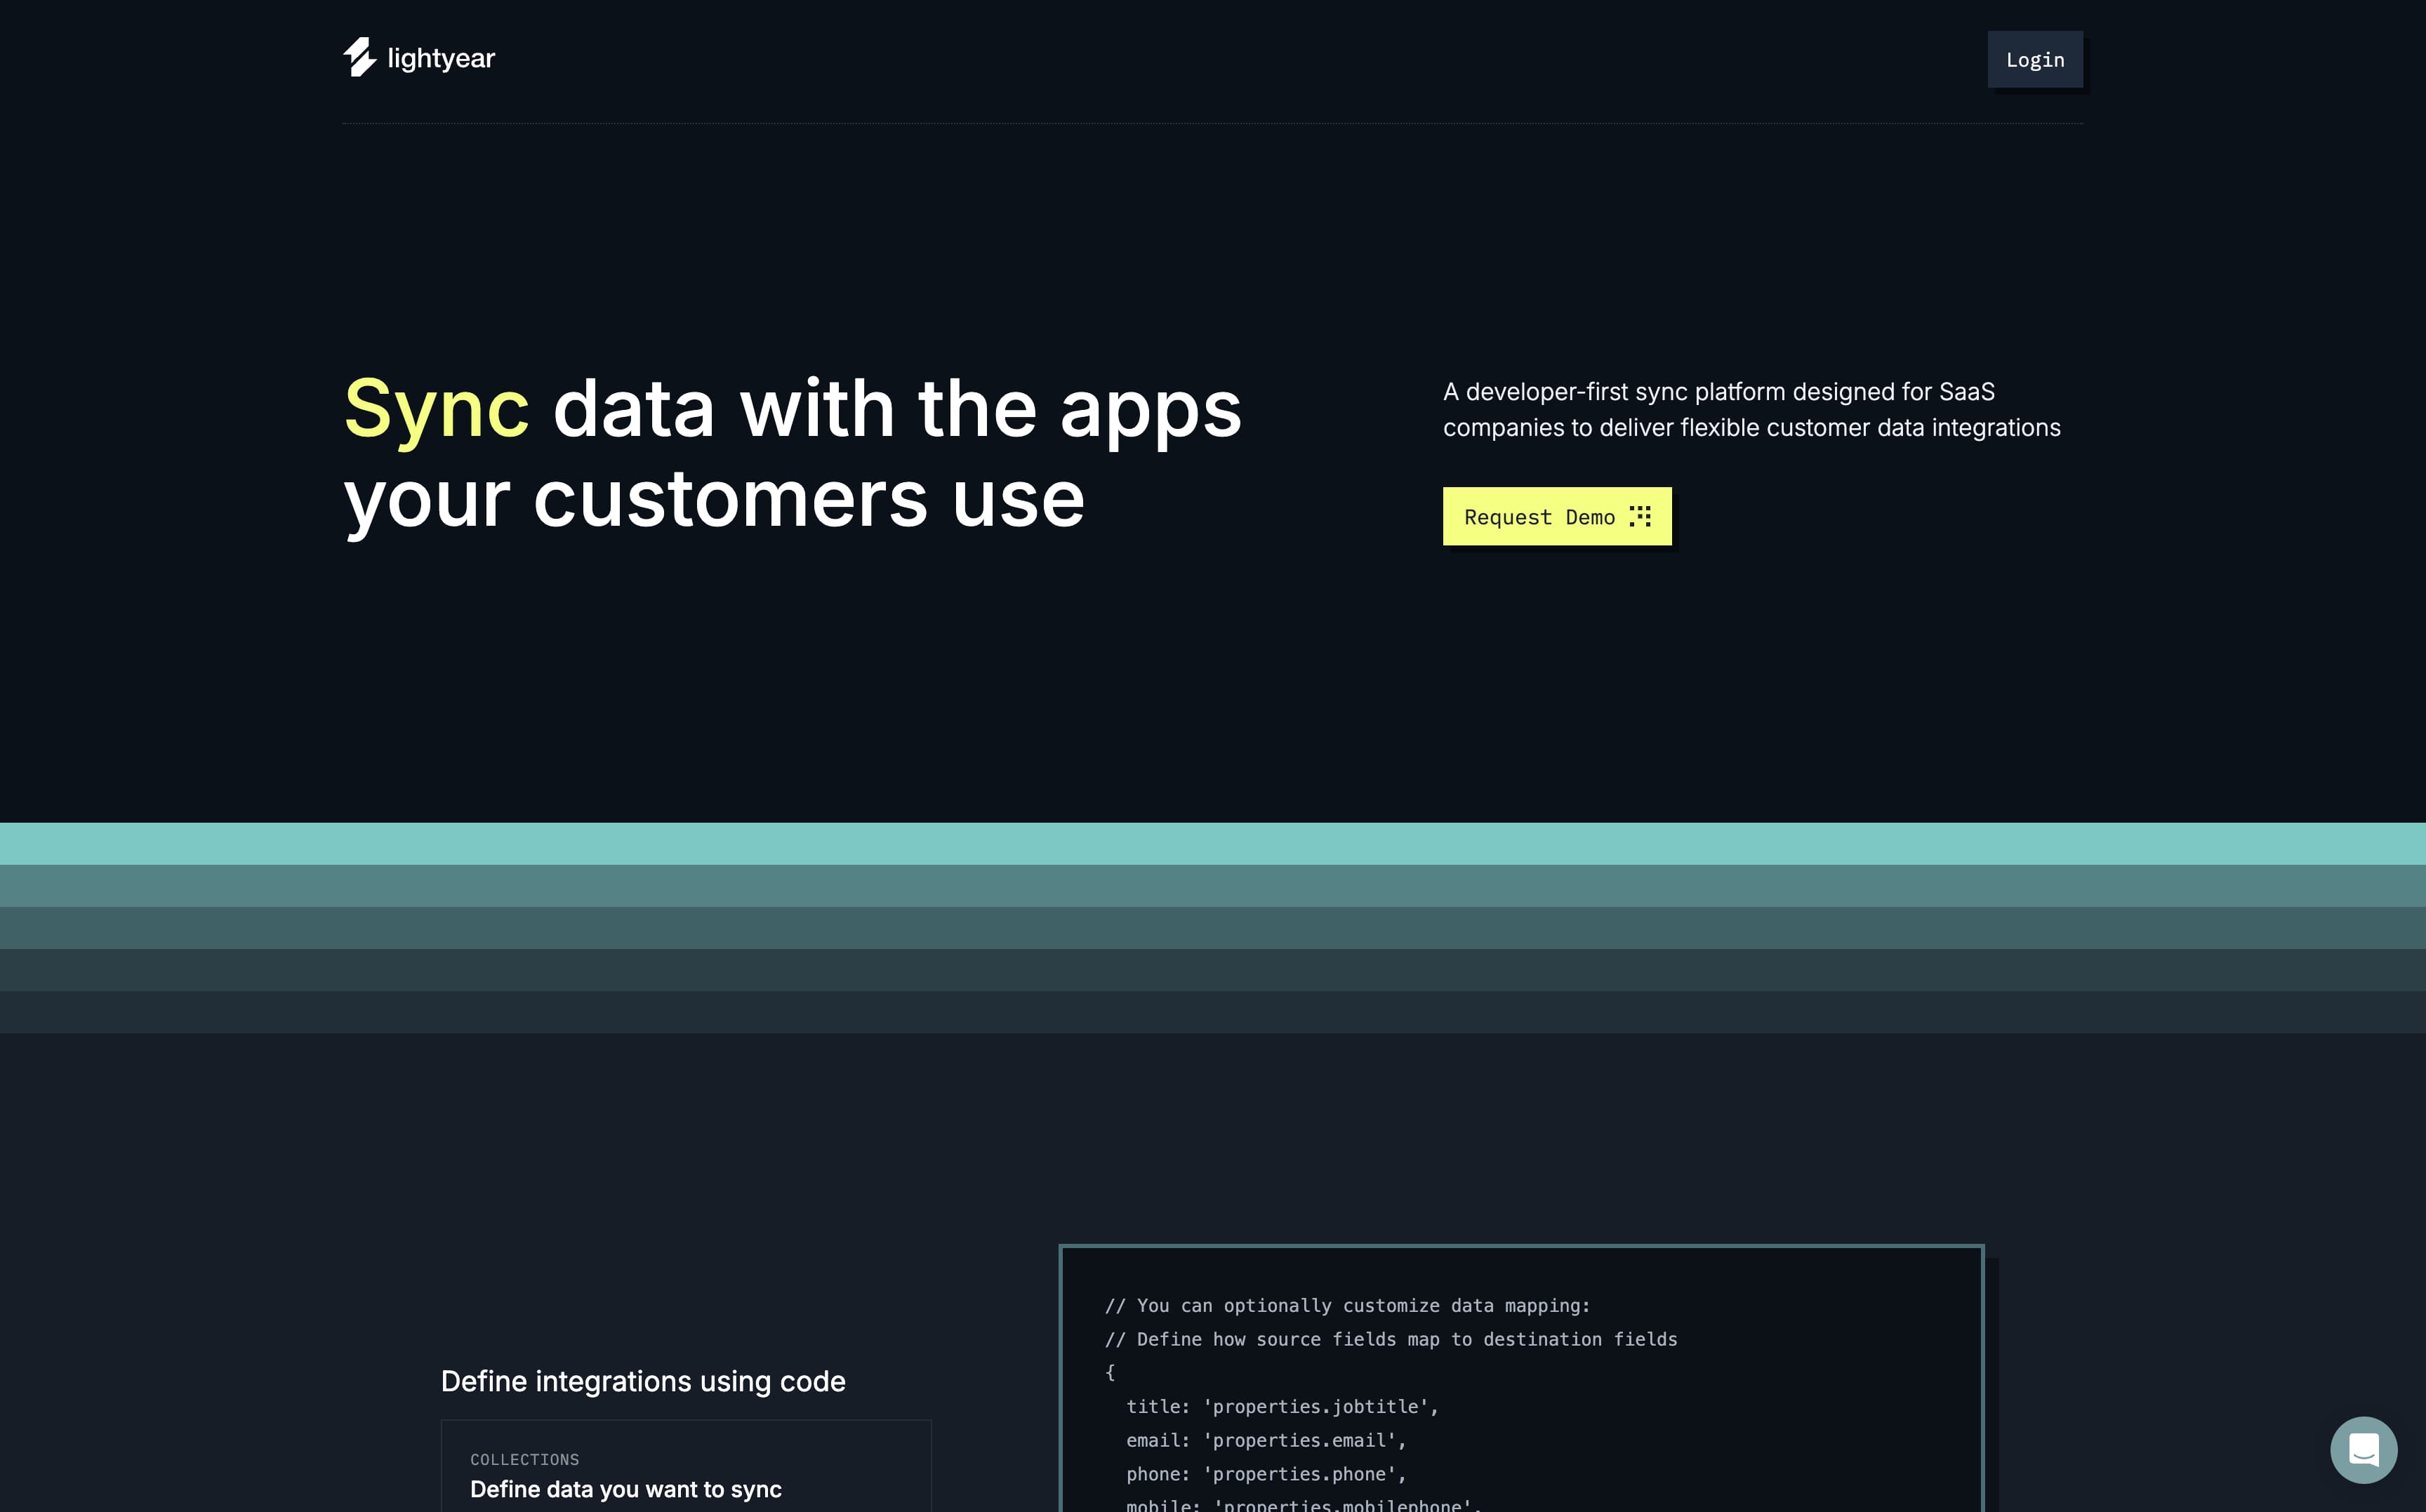This screenshot has width=2426, height=1512.
Task: Click the yellow 'Sync' headline word
Action: 436,408
